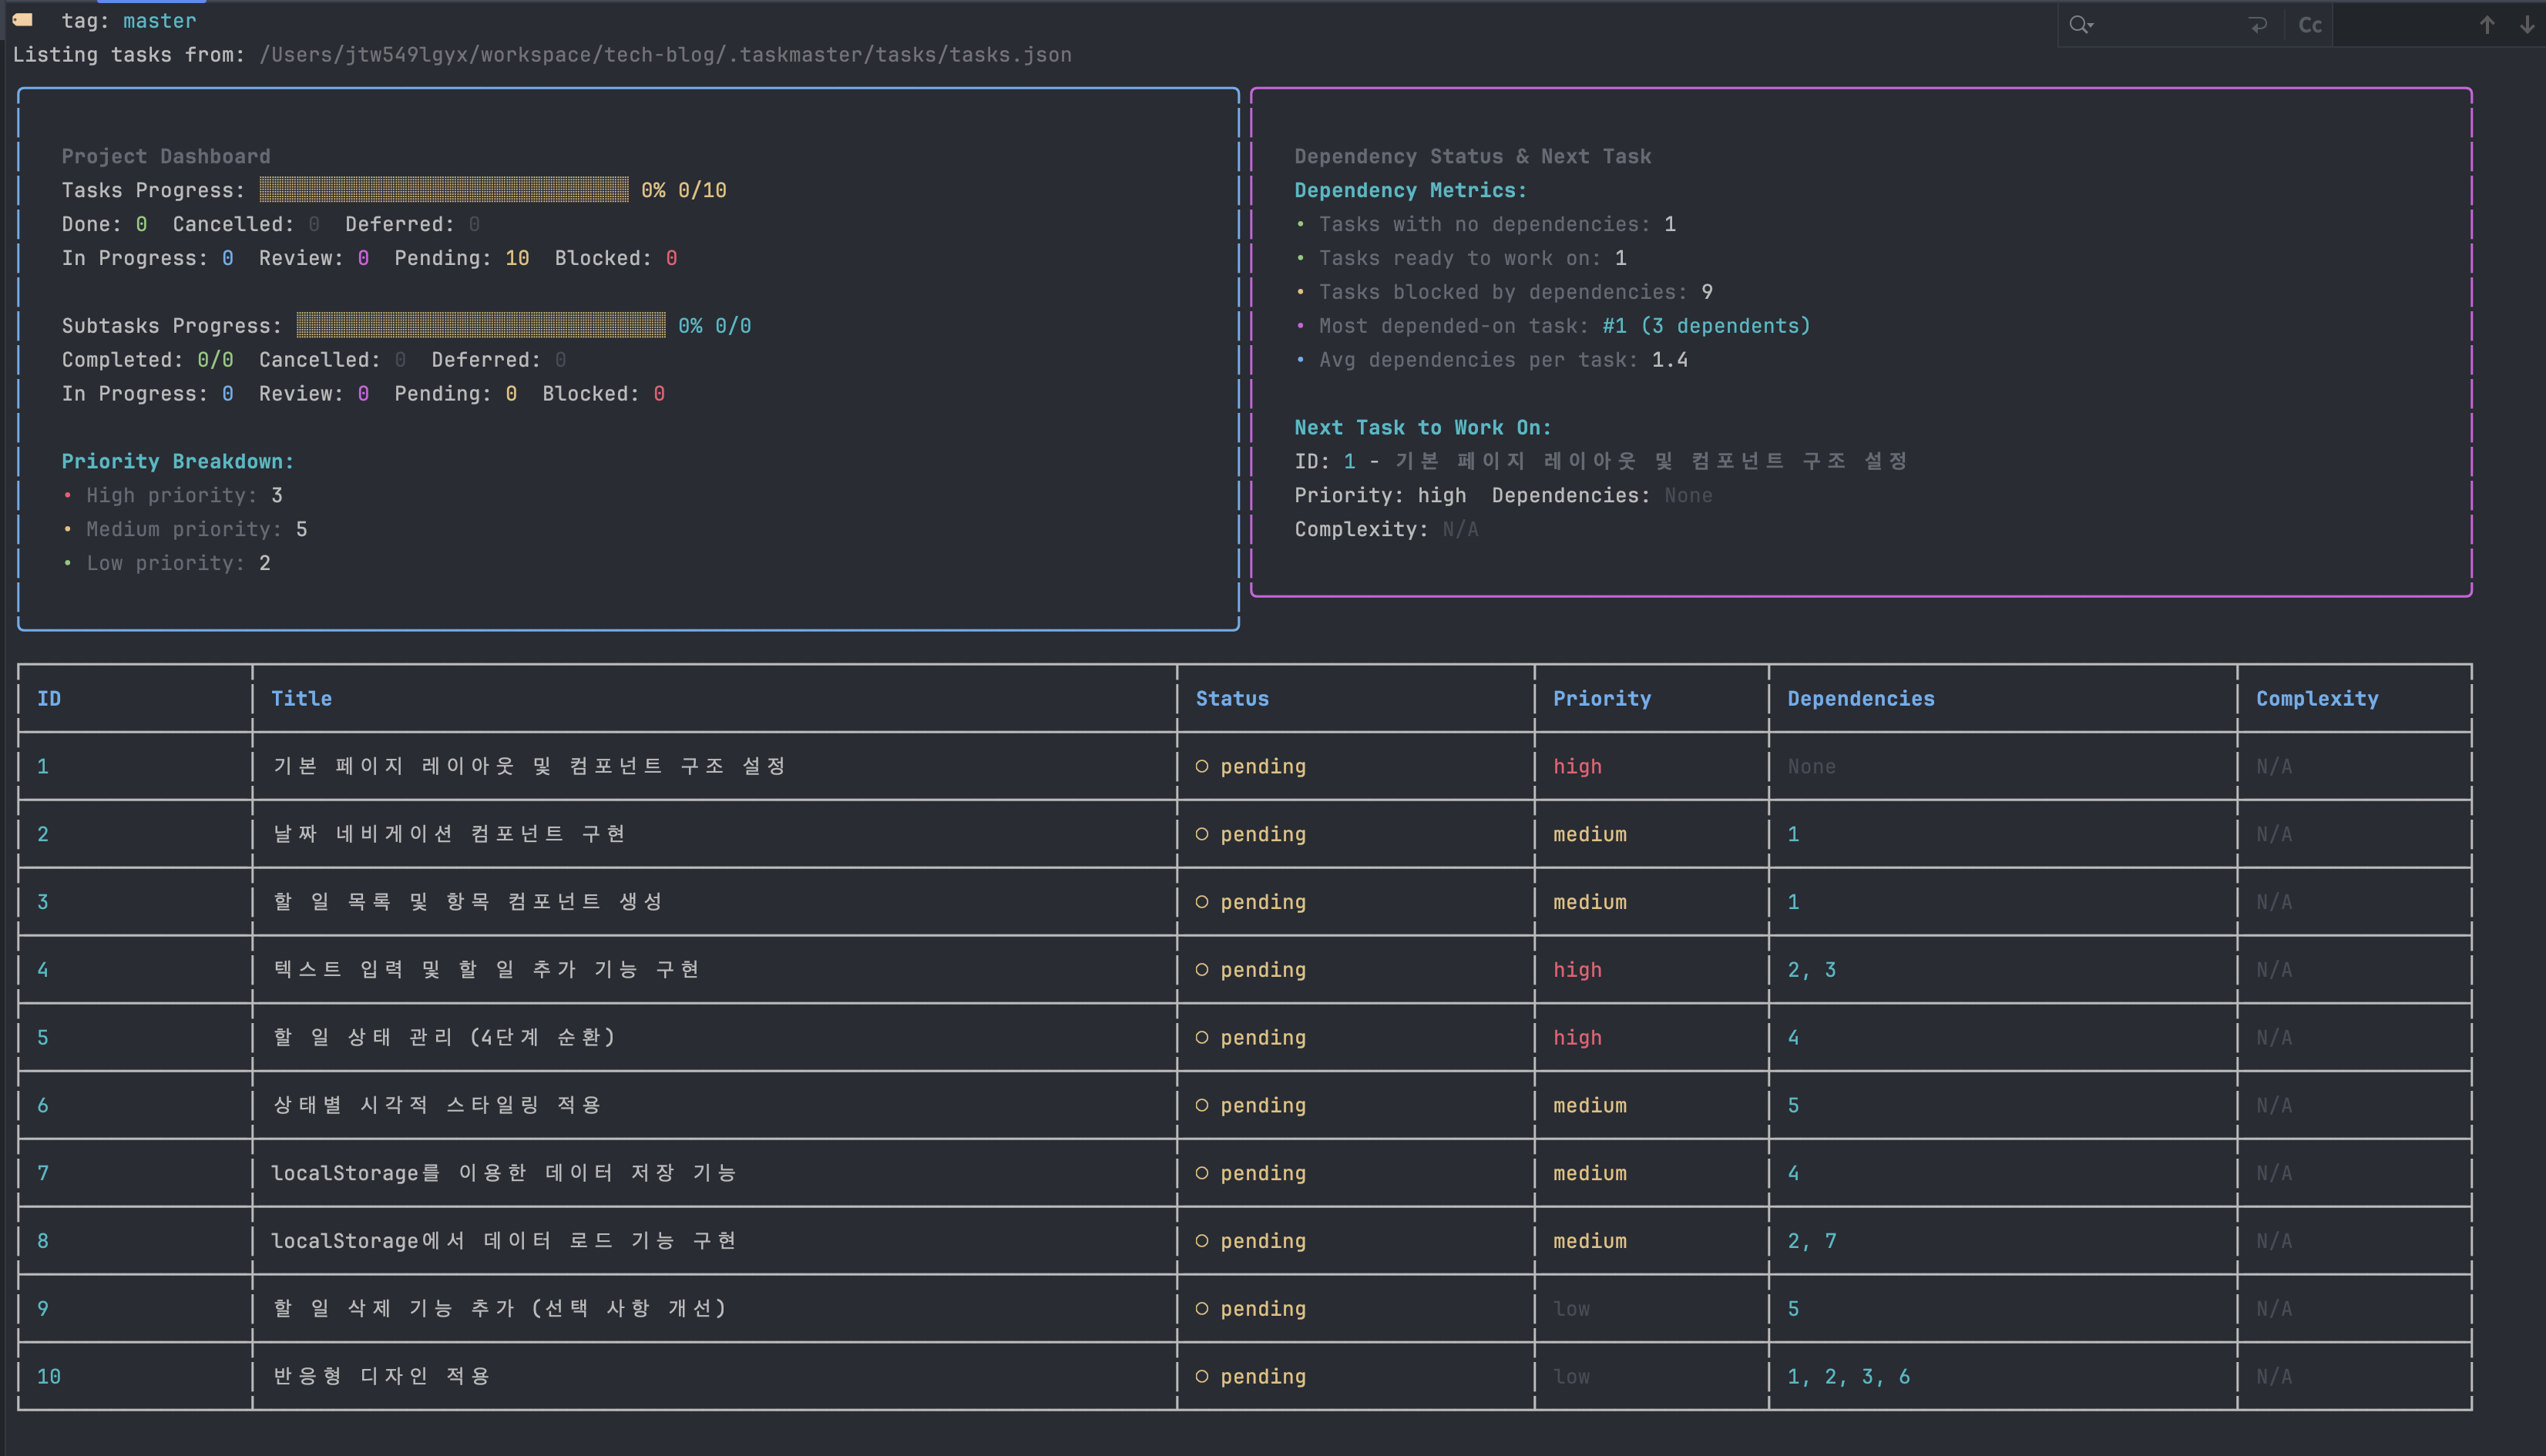Click the pending status circle for task 10
2546x1456 pixels.
tap(1201, 1377)
